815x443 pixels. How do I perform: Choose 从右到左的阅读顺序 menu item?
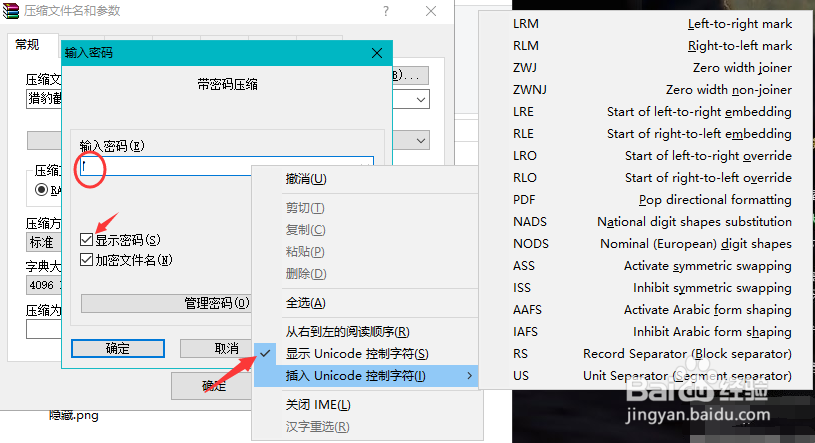pos(367,332)
